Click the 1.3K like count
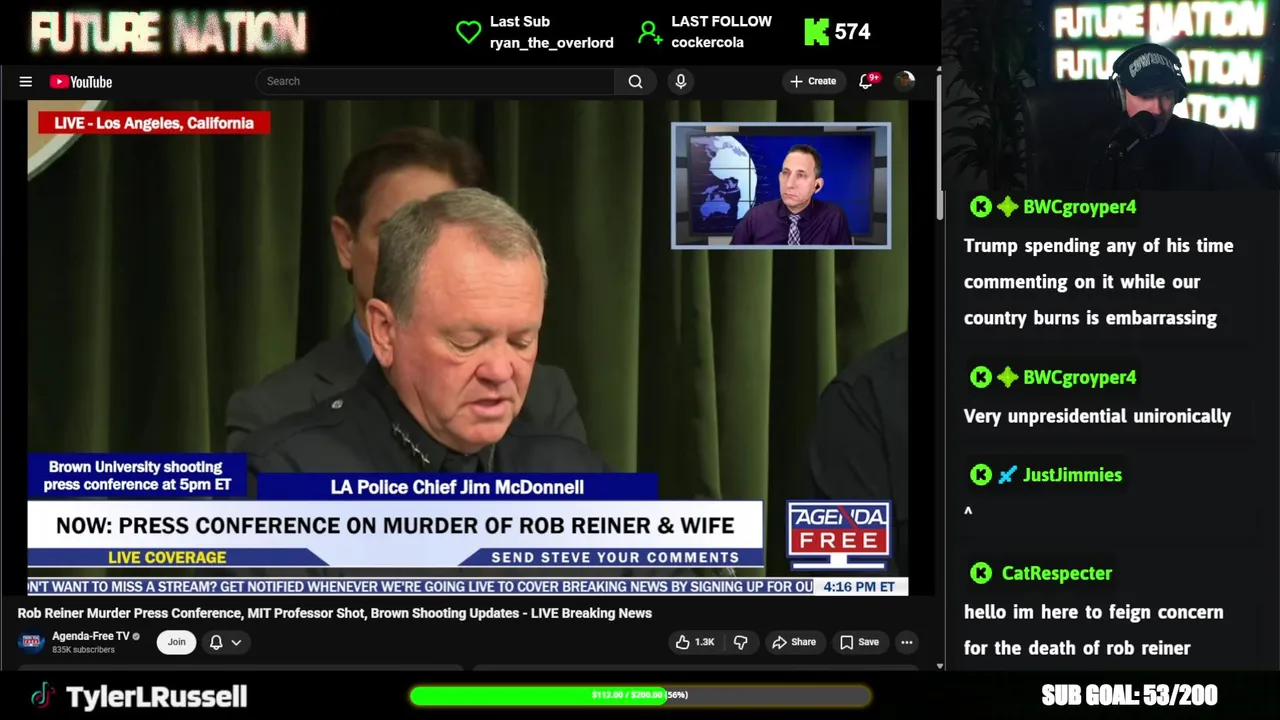This screenshot has height=720, width=1280. [x=705, y=642]
